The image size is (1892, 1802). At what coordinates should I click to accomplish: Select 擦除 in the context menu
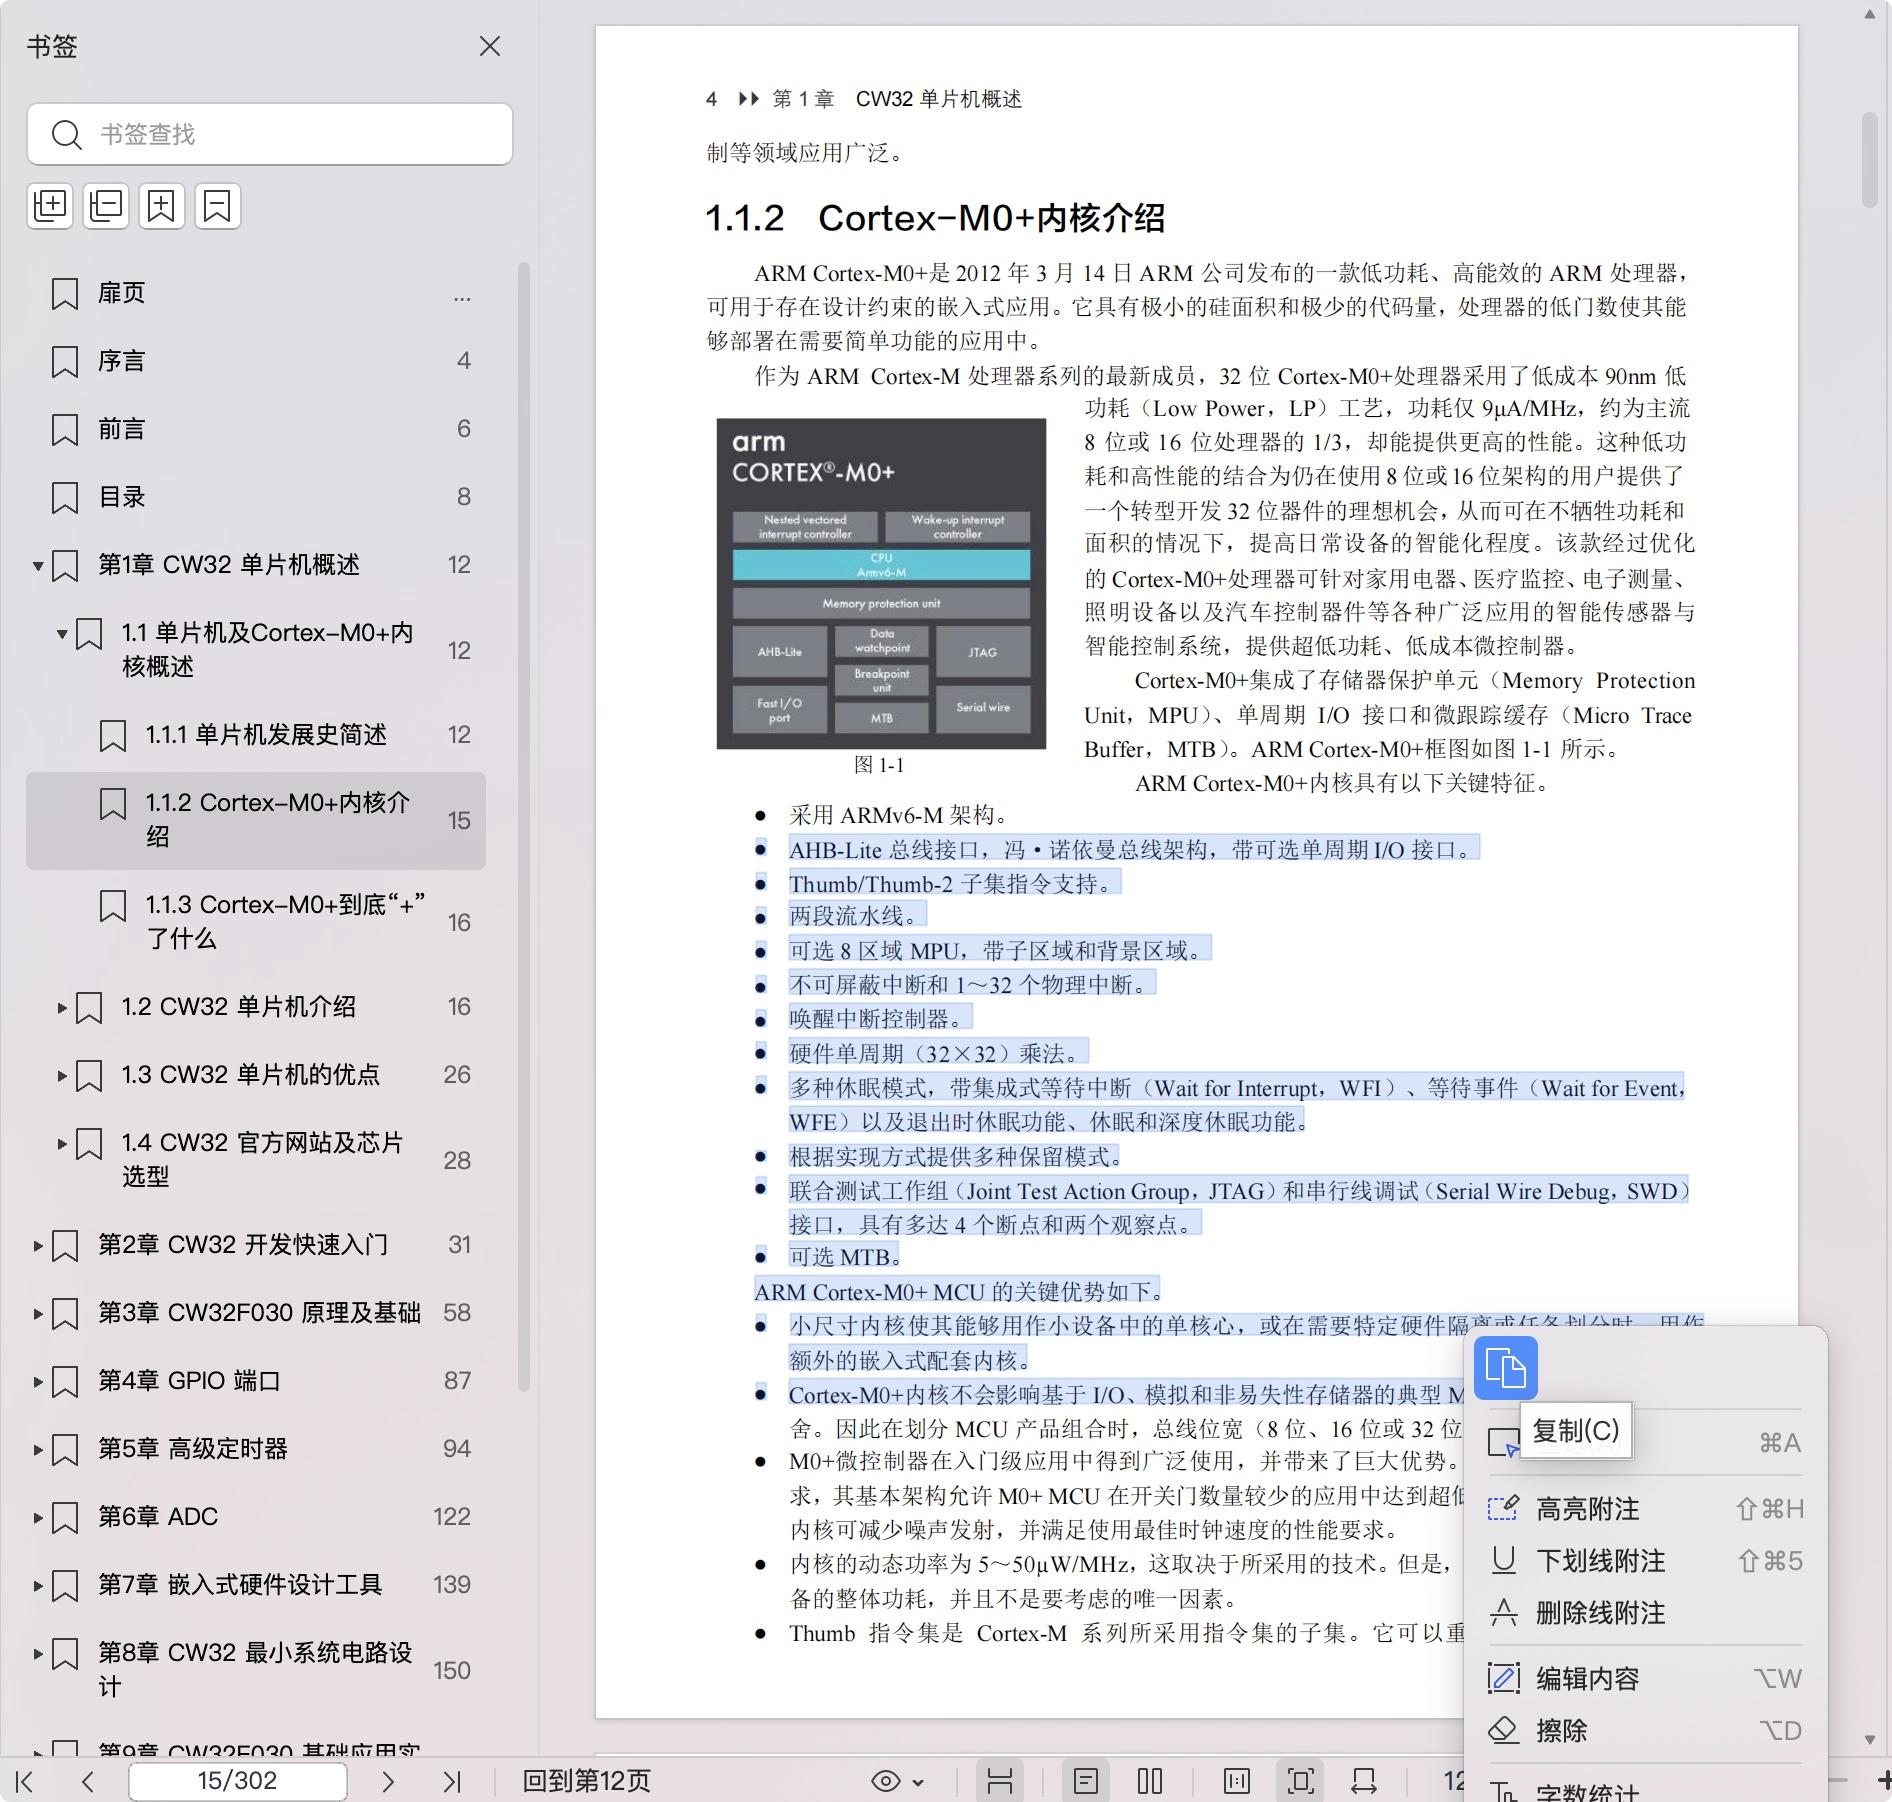(x=1561, y=1731)
